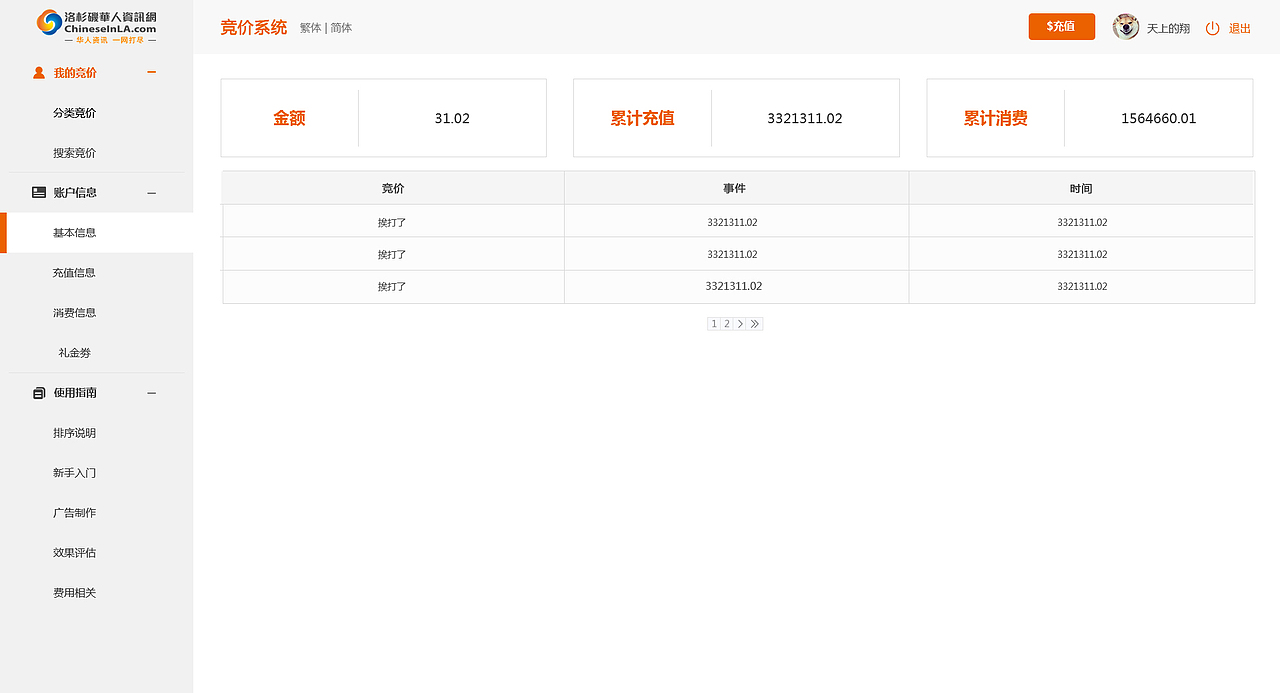Switch language to 繁体

pos(311,28)
